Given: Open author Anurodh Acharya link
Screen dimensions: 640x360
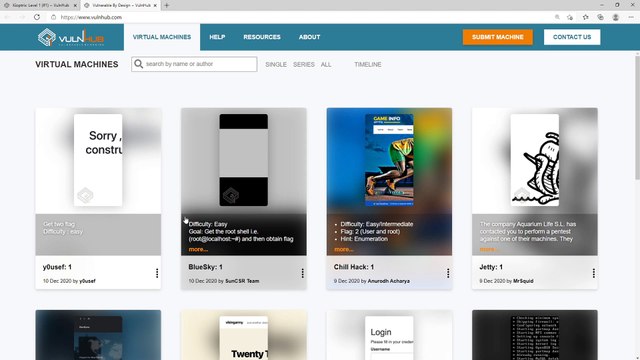Looking at the screenshot, I should 389,281.
